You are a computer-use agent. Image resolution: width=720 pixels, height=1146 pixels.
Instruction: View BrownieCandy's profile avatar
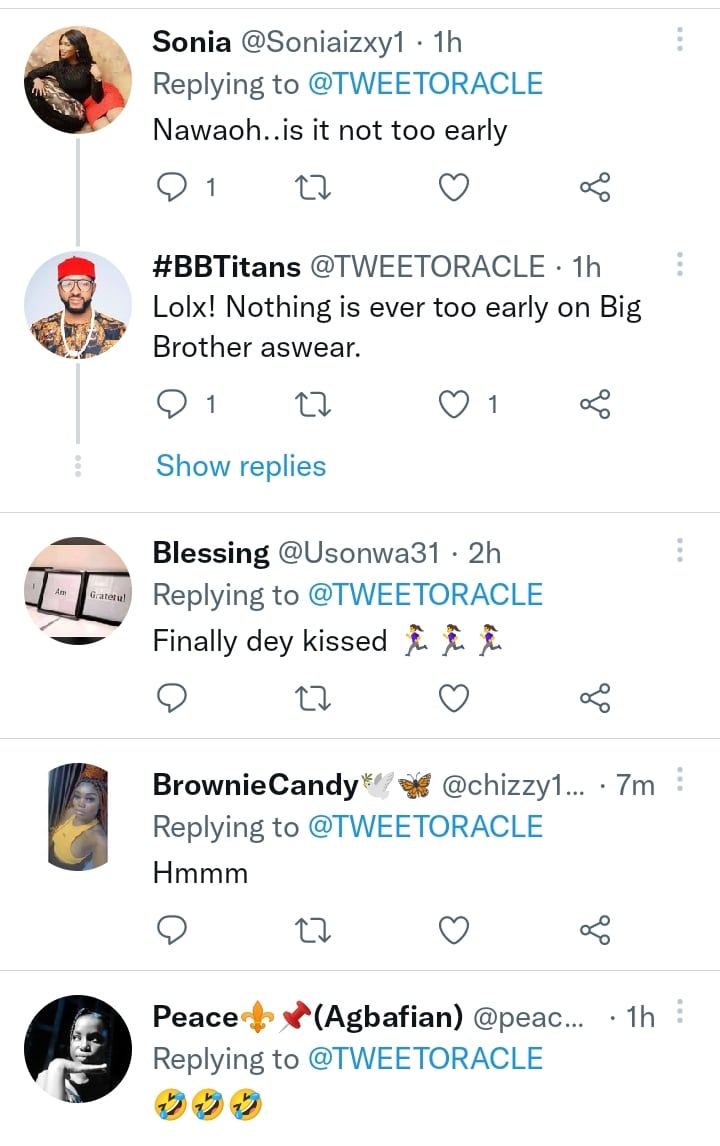click(x=78, y=817)
